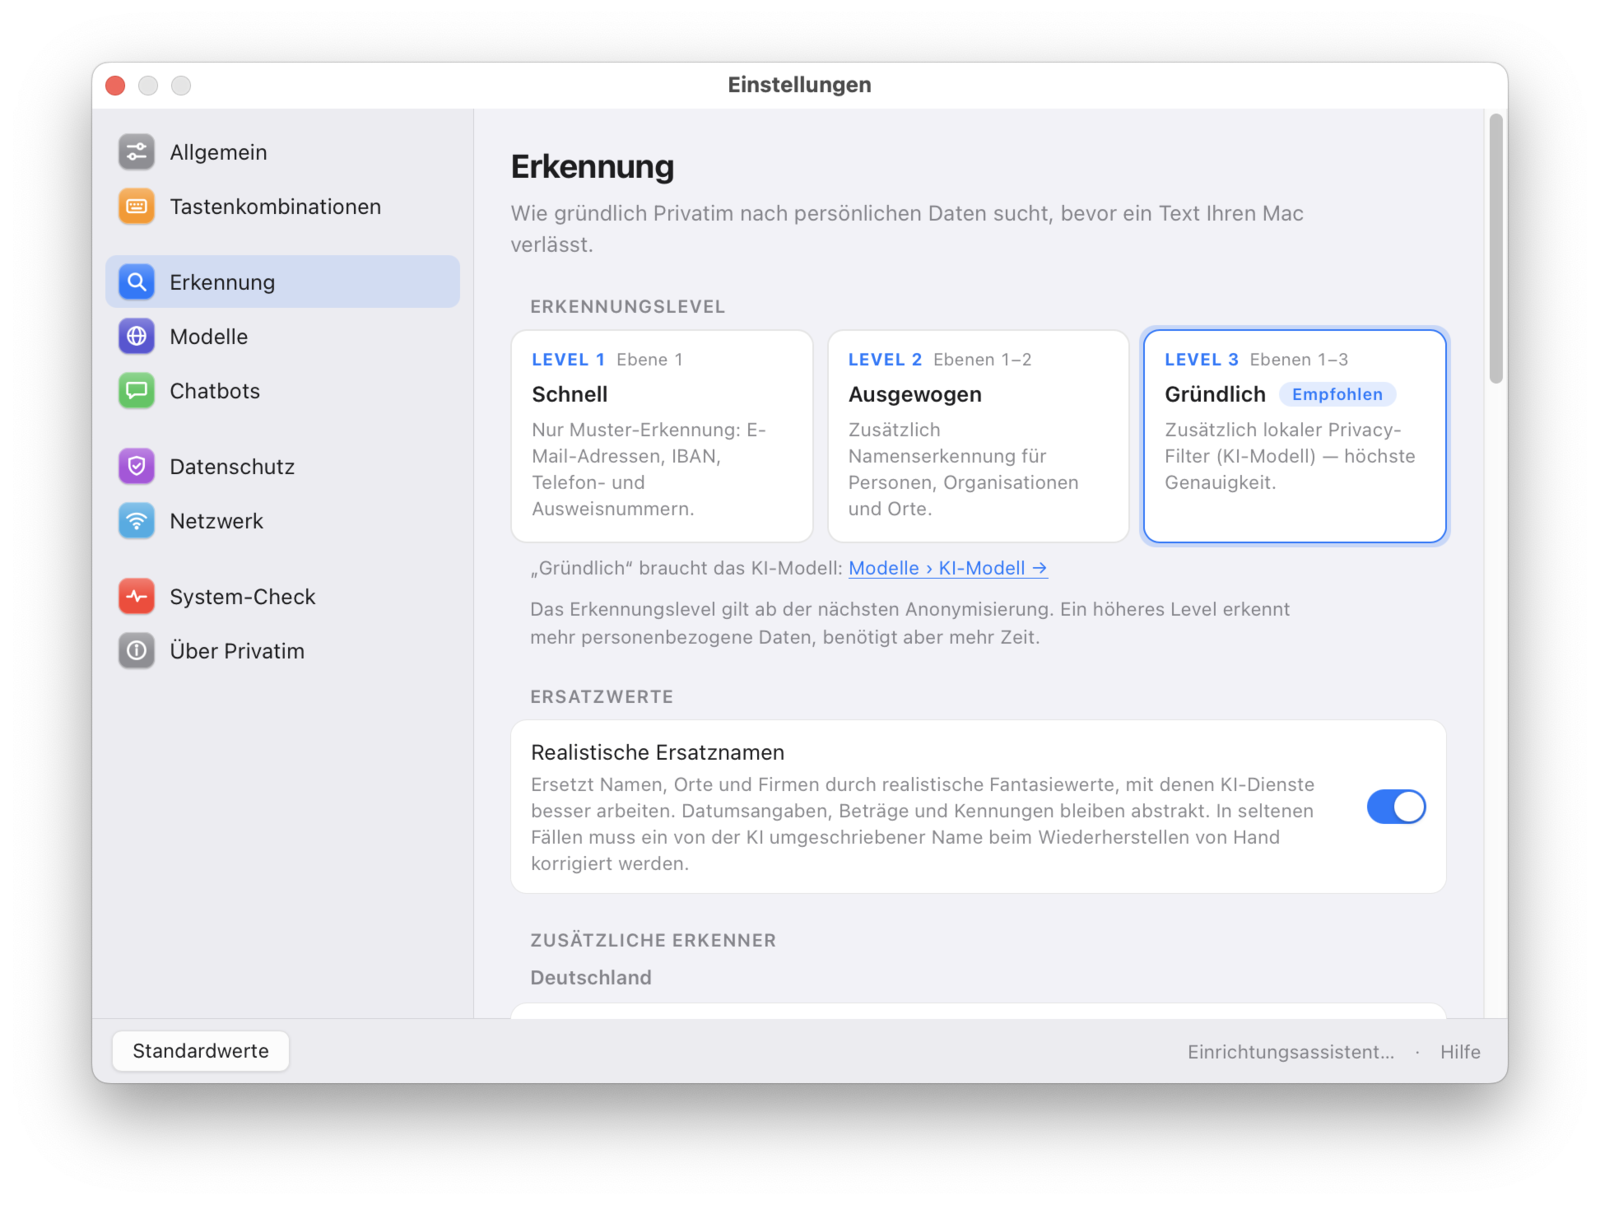Open the Allgemein settings section
The image size is (1600, 1205).
(282, 152)
